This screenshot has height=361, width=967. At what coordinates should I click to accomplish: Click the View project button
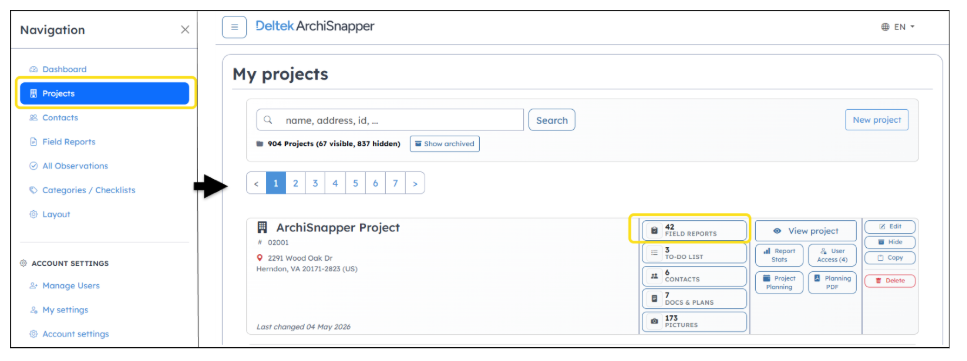(x=805, y=231)
